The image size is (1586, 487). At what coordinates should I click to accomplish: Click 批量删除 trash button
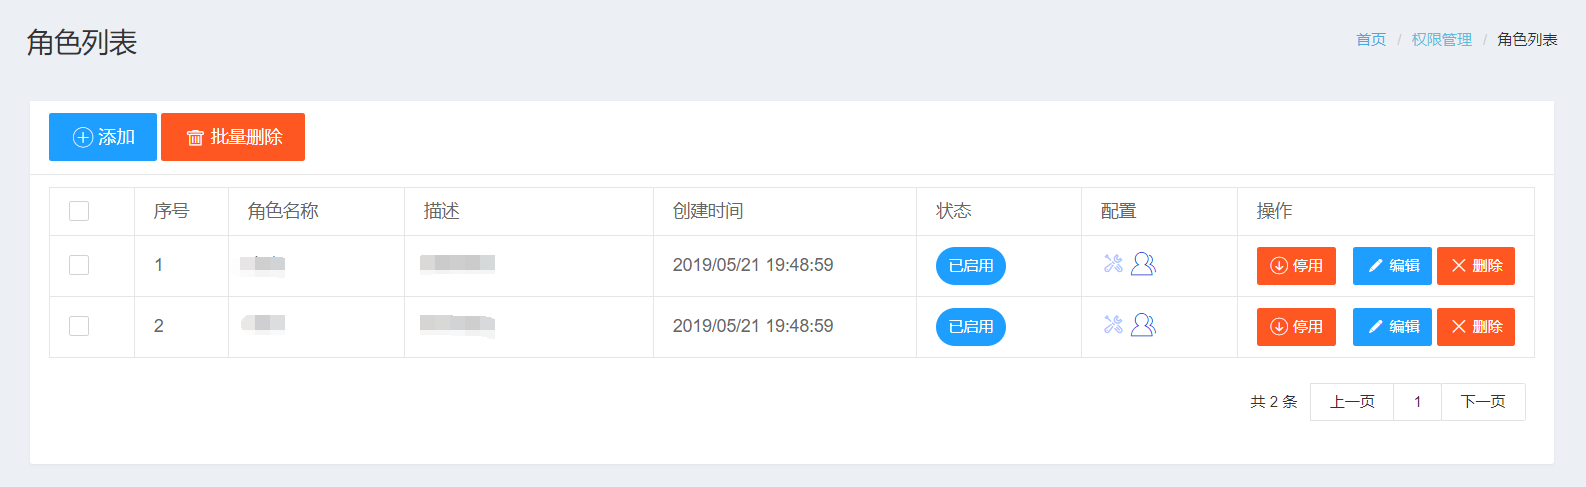[233, 137]
